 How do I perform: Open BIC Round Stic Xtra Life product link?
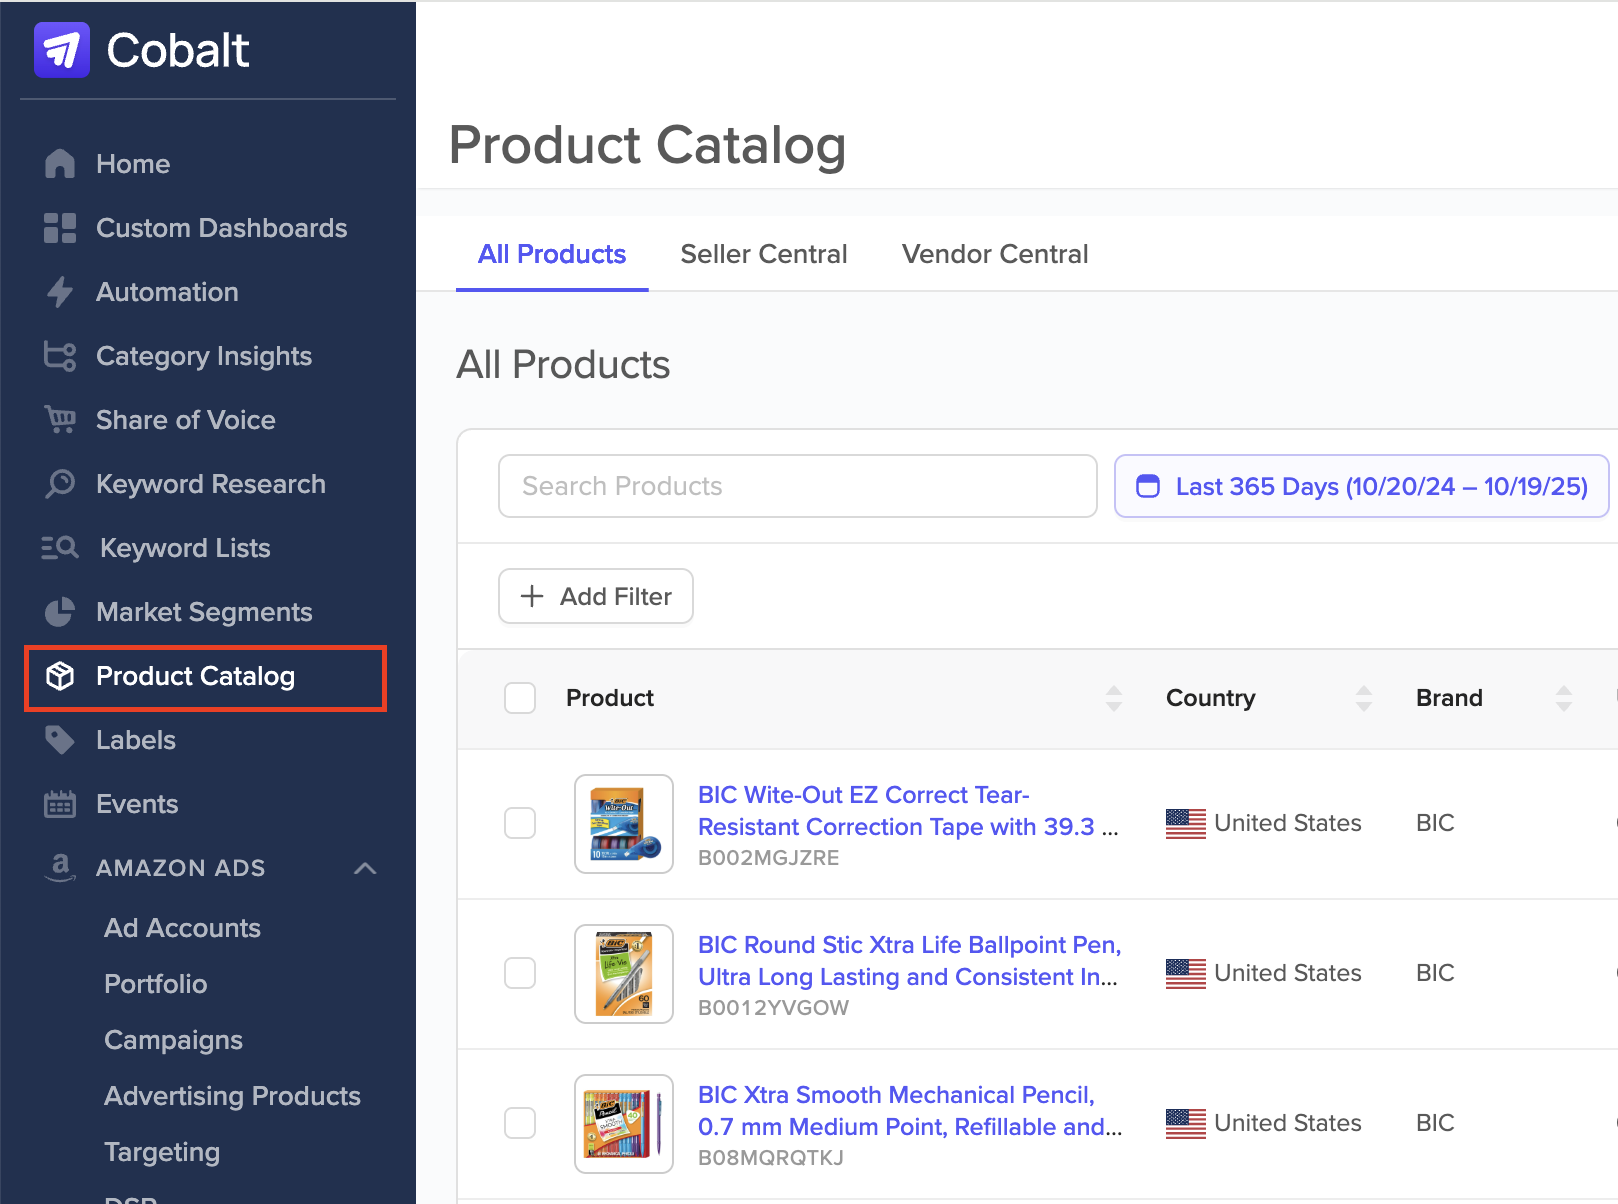(909, 961)
